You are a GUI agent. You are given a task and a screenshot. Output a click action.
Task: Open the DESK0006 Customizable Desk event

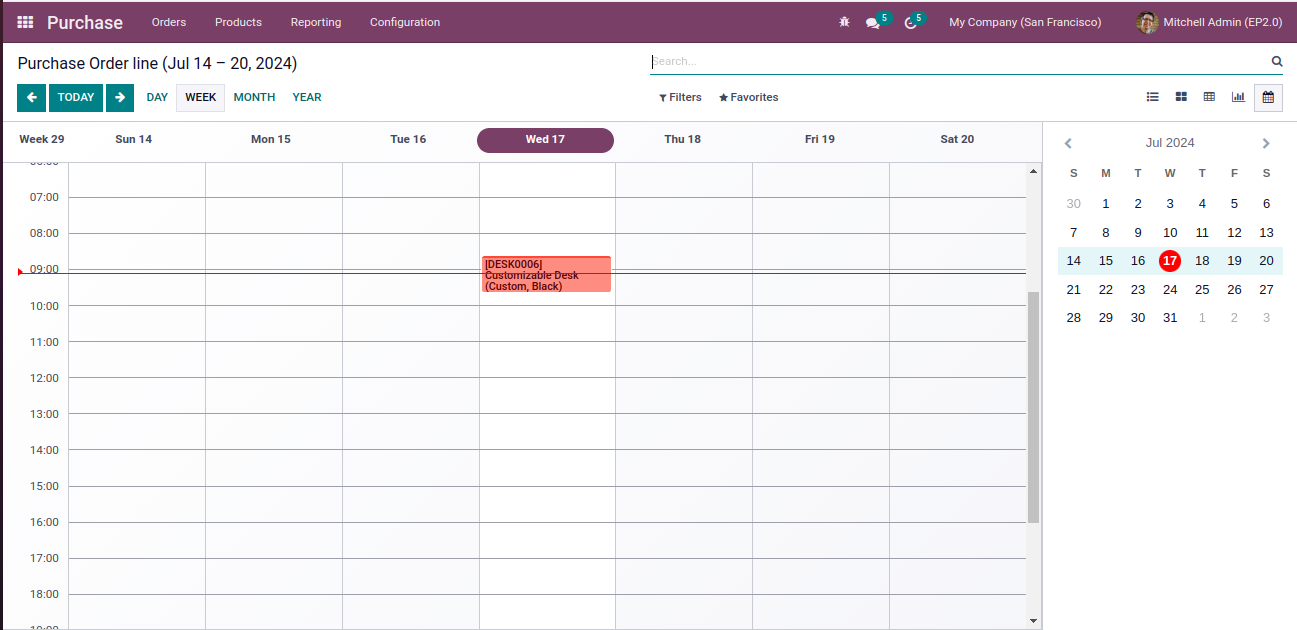546,274
